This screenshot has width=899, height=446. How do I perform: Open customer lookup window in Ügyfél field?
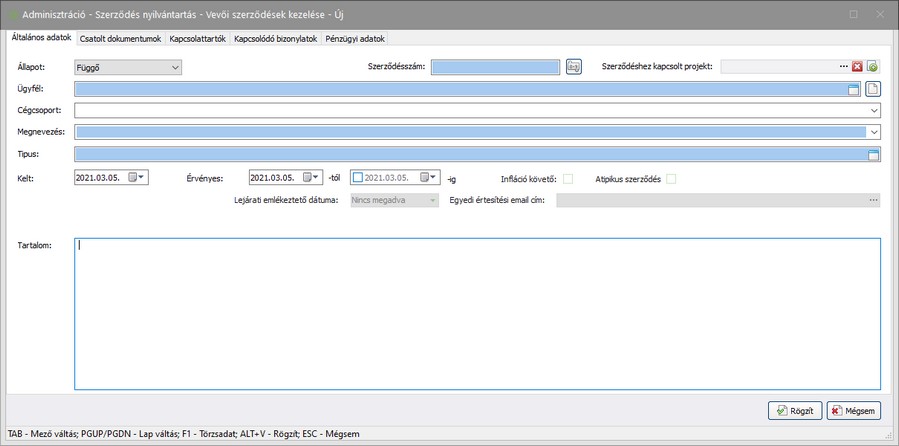[x=854, y=89]
